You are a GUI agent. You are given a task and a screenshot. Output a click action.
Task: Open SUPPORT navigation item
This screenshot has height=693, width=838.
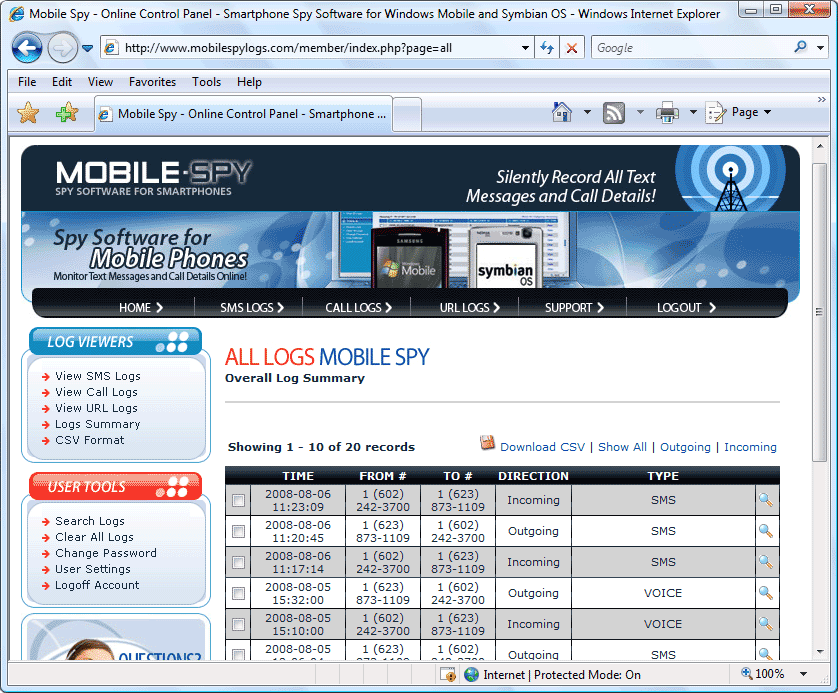[x=574, y=308]
